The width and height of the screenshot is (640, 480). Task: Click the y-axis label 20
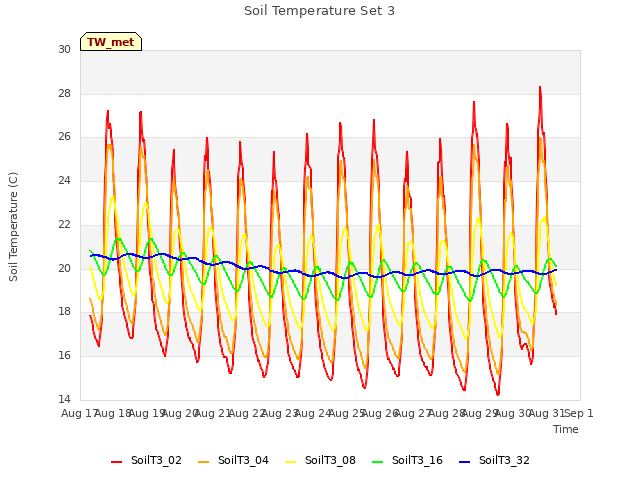64,268
